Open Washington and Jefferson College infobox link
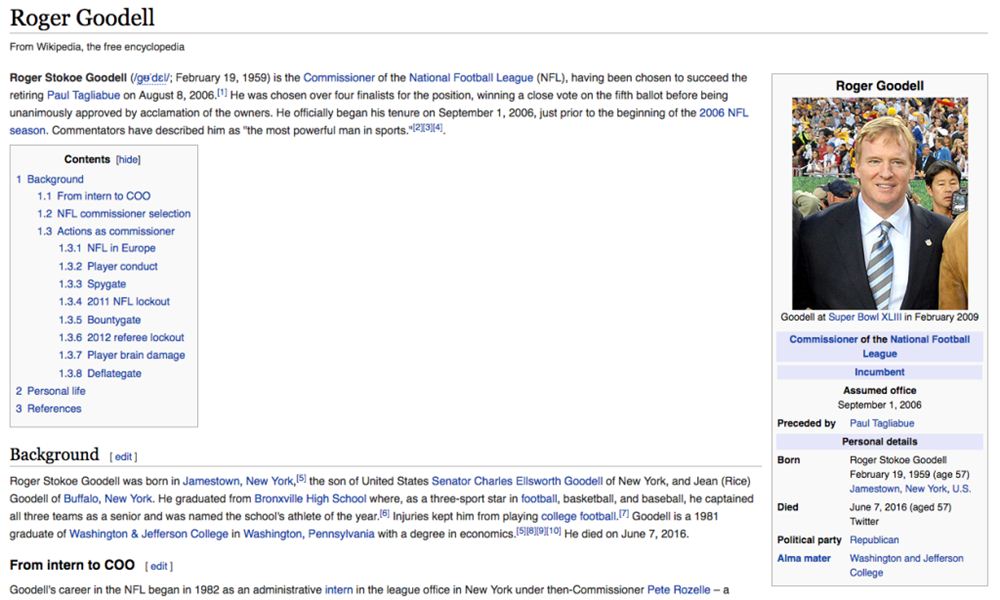Image resolution: width=1000 pixels, height=600 pixels. click(x=906, y=566)
